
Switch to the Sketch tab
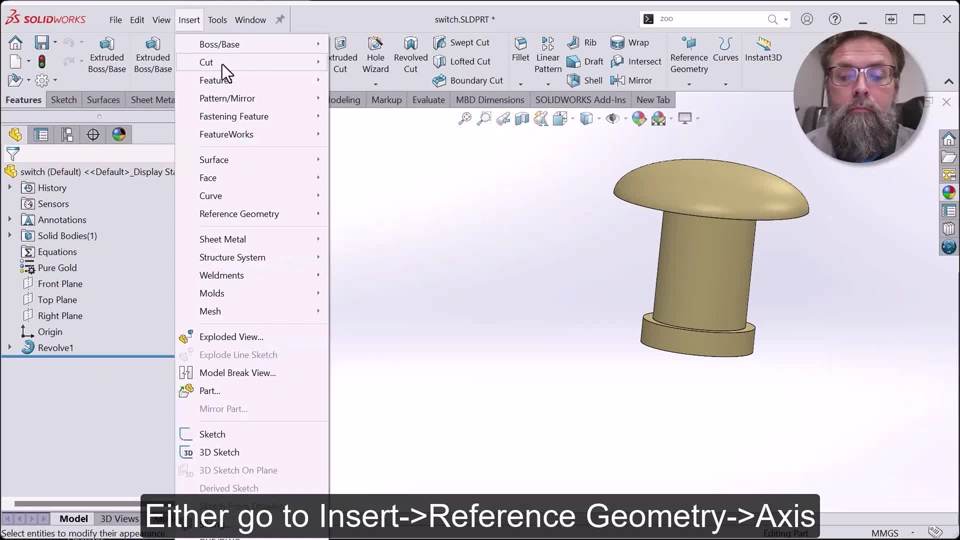pyautogui.click(x=64, y=99)
